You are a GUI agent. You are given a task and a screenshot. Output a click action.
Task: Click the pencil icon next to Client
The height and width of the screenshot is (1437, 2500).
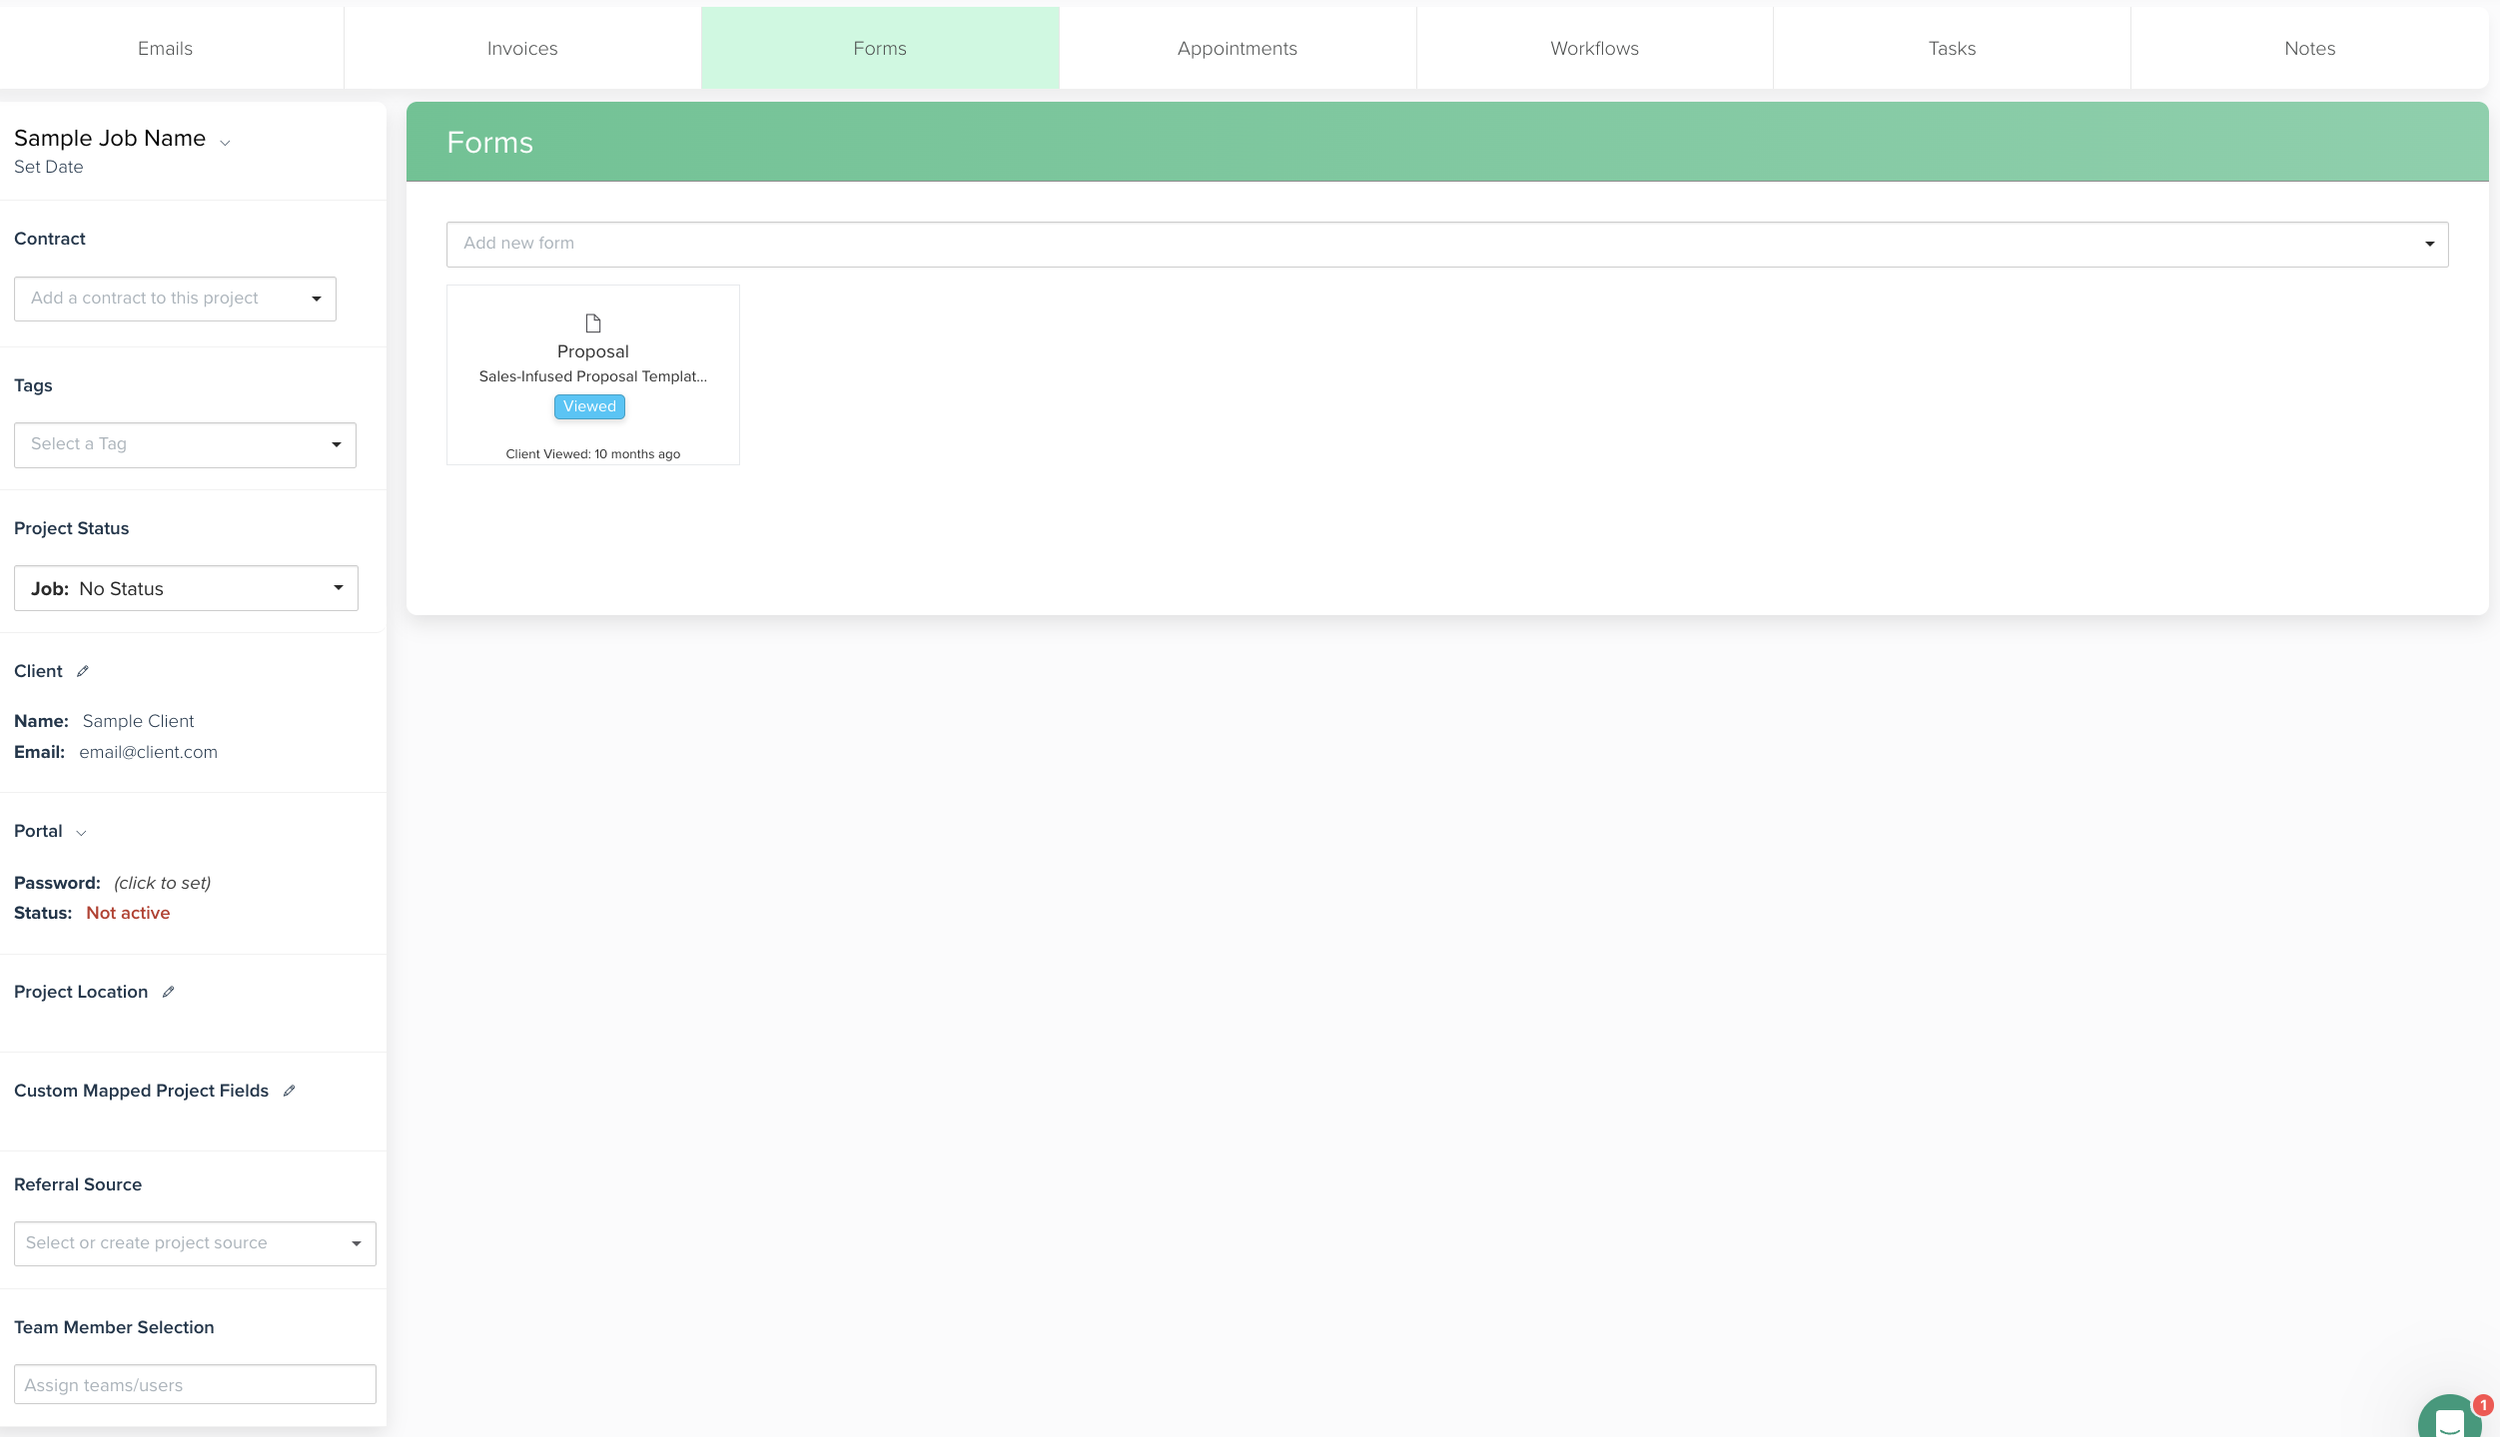point(83,671)
